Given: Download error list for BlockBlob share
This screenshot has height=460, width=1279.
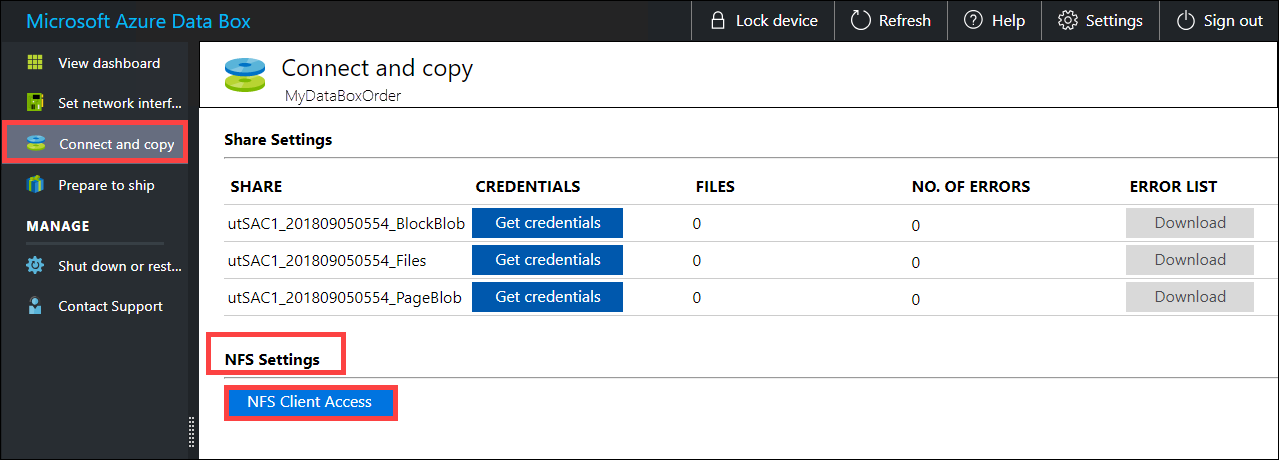Looking at the screenshot, I should click(1189, 223).
